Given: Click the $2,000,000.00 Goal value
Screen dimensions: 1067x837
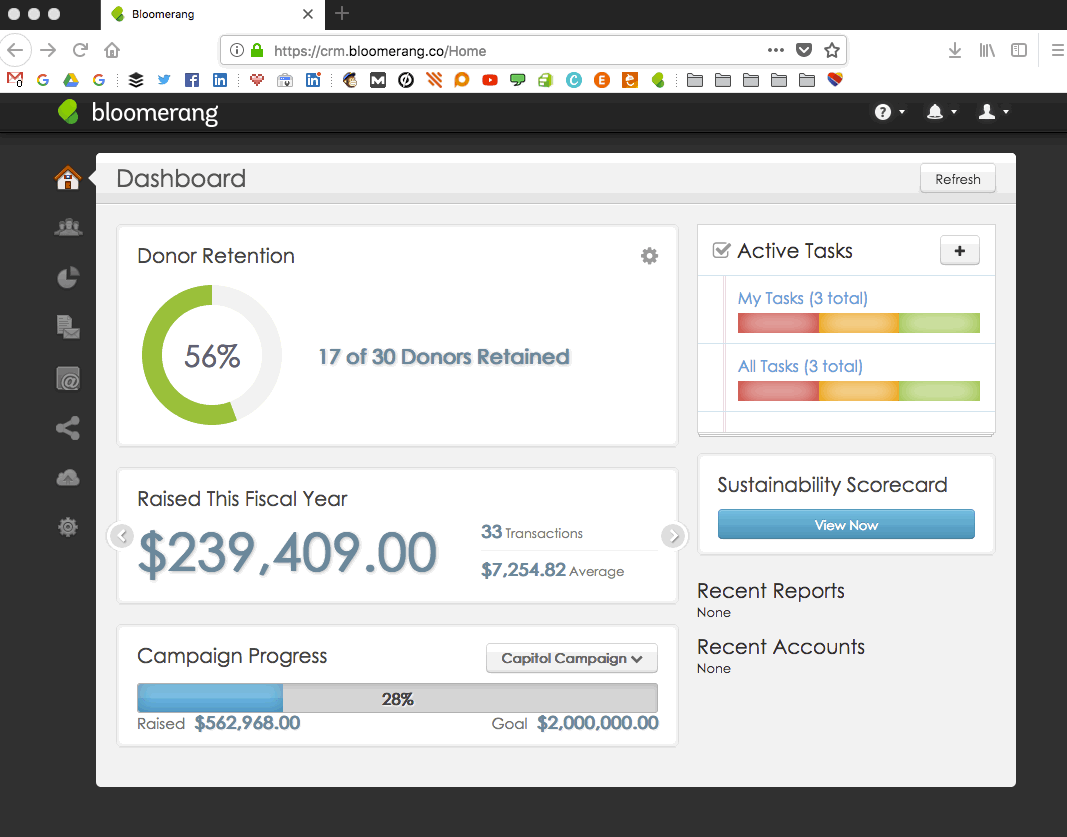Looking at the screenshot, I should (597, 723).
